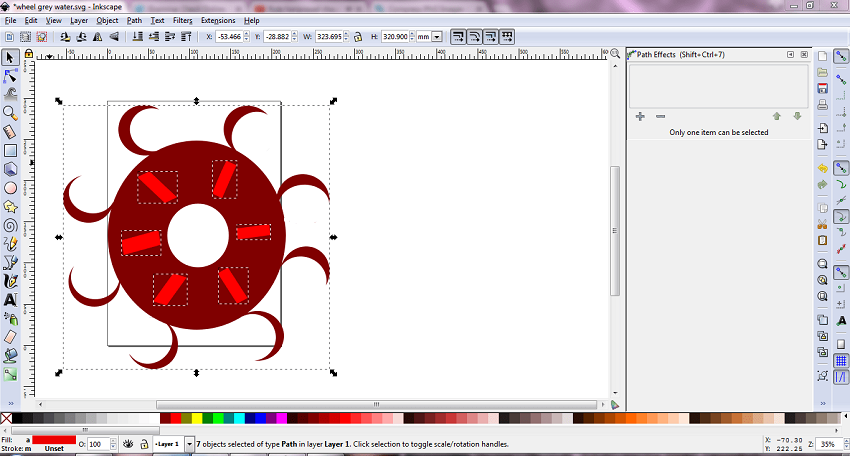The height and width of the screenshot is (456, 850).
Task: Click the Save document icon
Action: tap(822, 89)
